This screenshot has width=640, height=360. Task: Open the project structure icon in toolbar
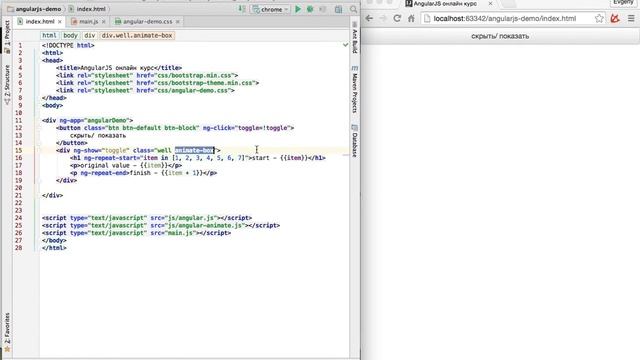tap(338, 9)
